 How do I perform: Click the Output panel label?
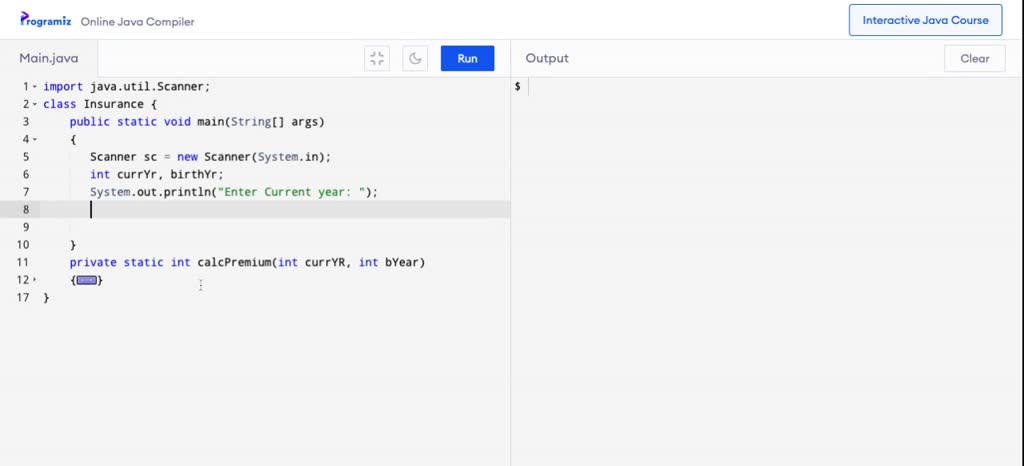click(547, 58)
